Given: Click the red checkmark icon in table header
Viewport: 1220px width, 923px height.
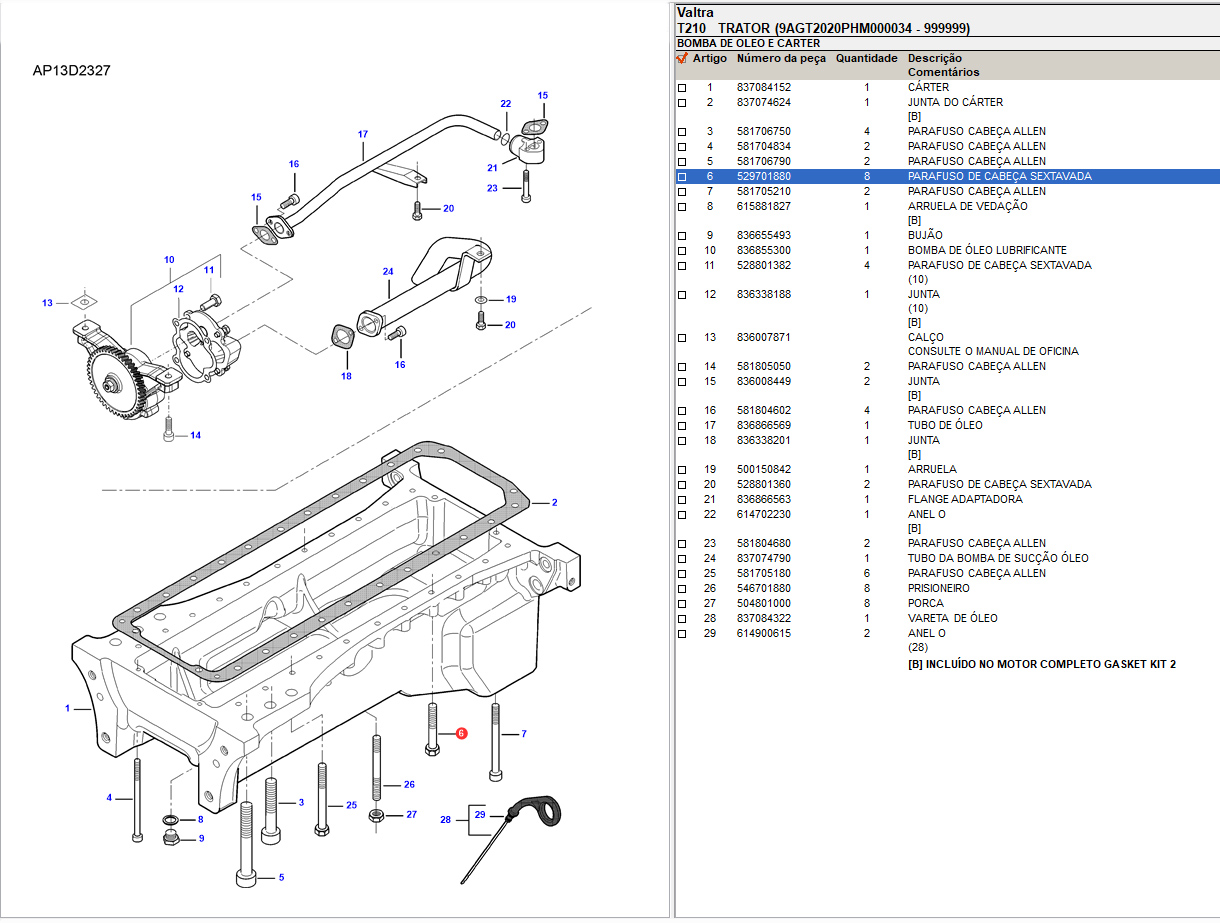Looking at the screenshot, I should 682,58.
